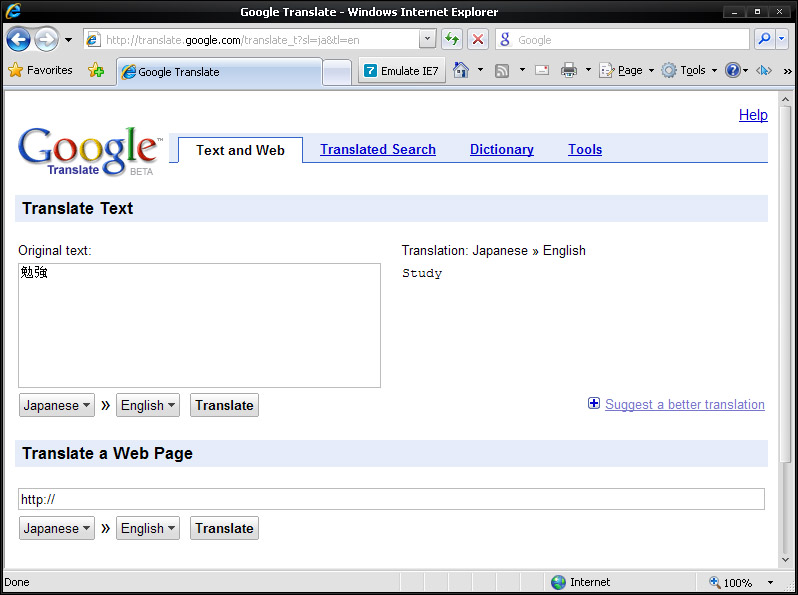Click the Help link
This screenshot has height=595, width=798.
753,115
